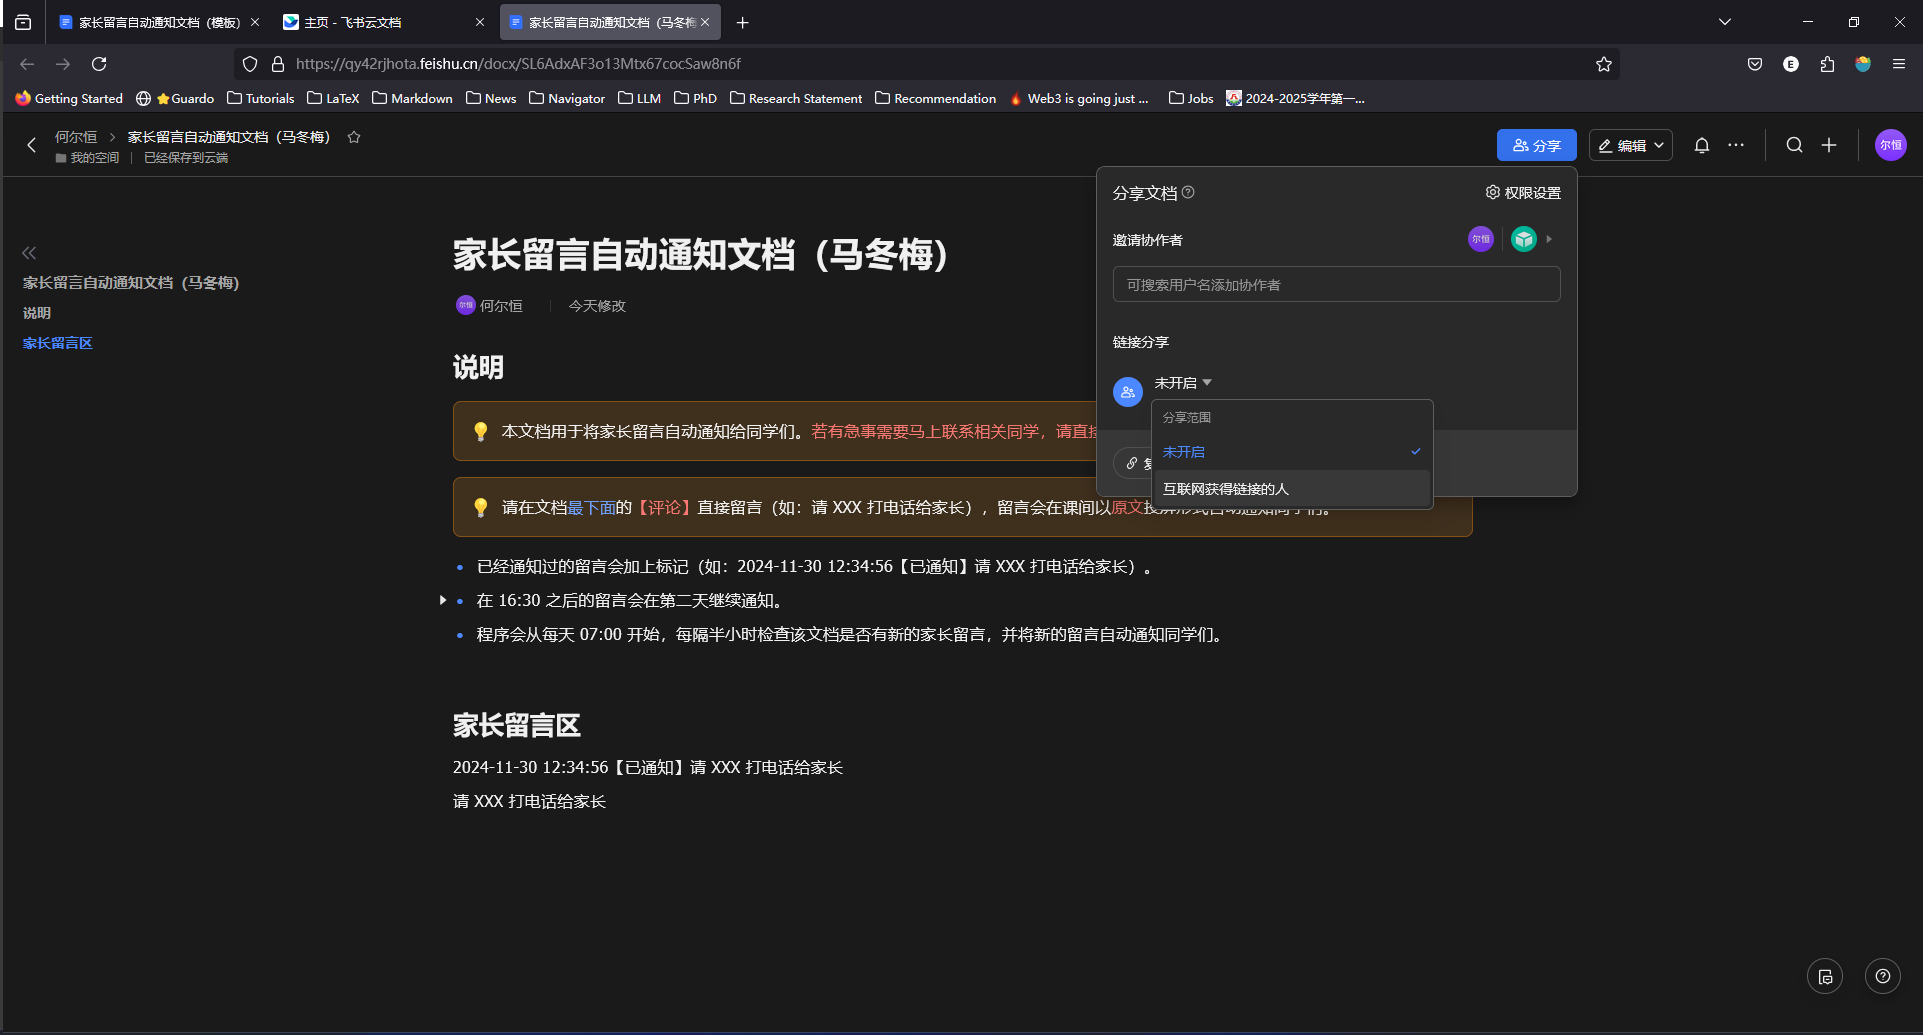The image size is (1923, 1035).
Task: Close the 主页 - 飞书云文档 tab
Action: [480, 22]
